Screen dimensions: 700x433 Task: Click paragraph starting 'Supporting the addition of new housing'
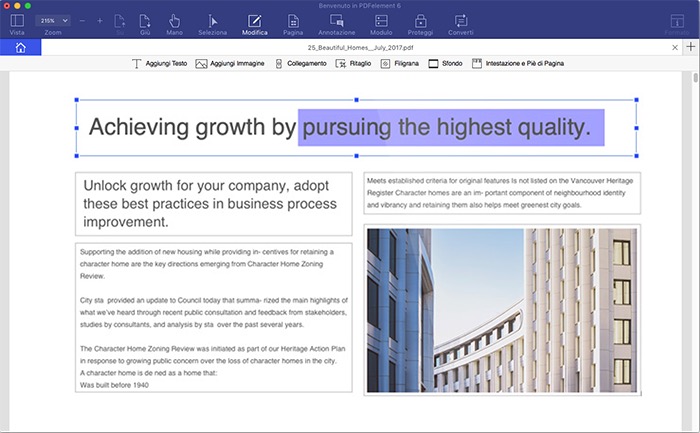tap(207, 264)
